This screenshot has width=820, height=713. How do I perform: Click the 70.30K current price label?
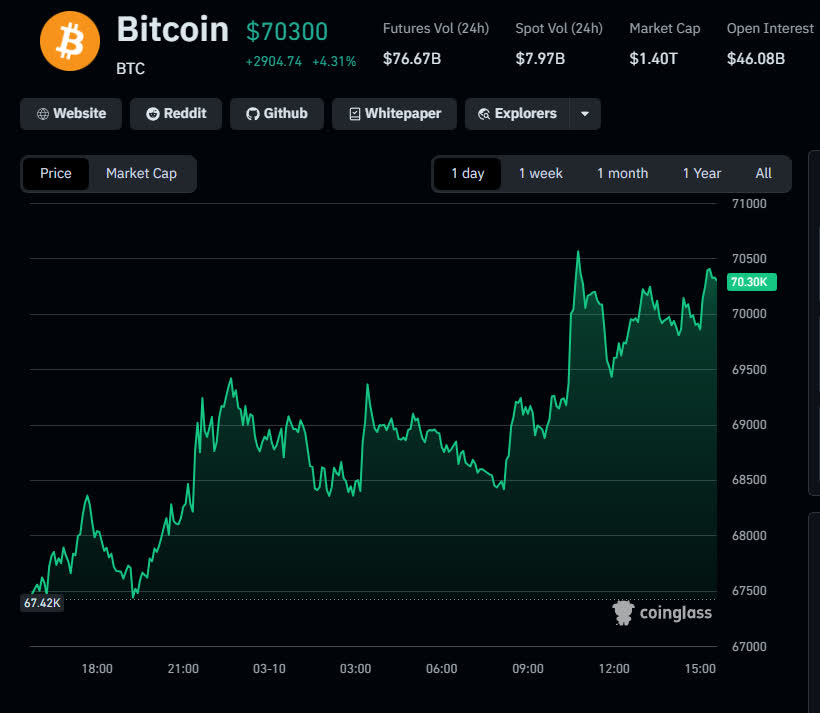click(x=749, y=282)
